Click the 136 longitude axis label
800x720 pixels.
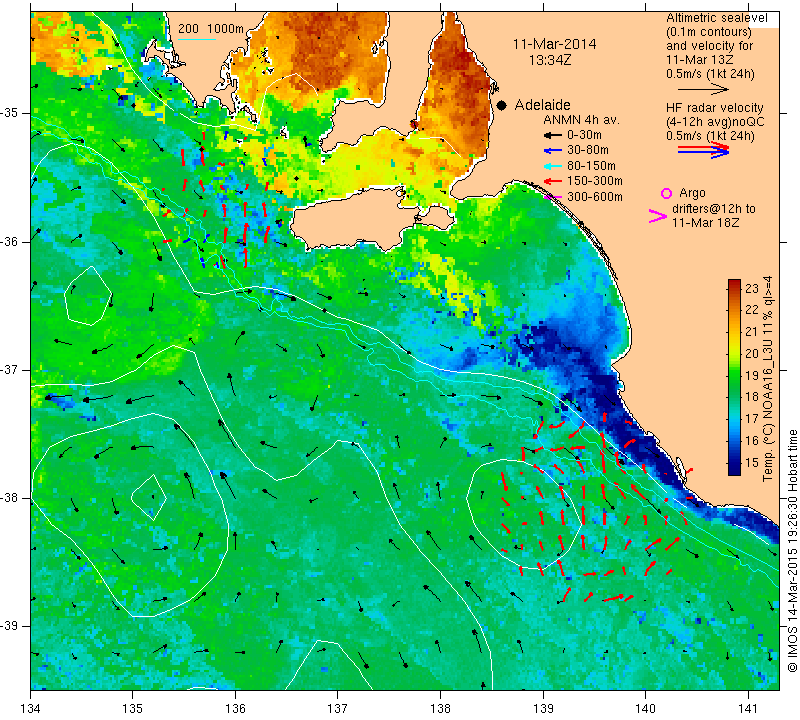pyautogui.click(x=235, y=709)
